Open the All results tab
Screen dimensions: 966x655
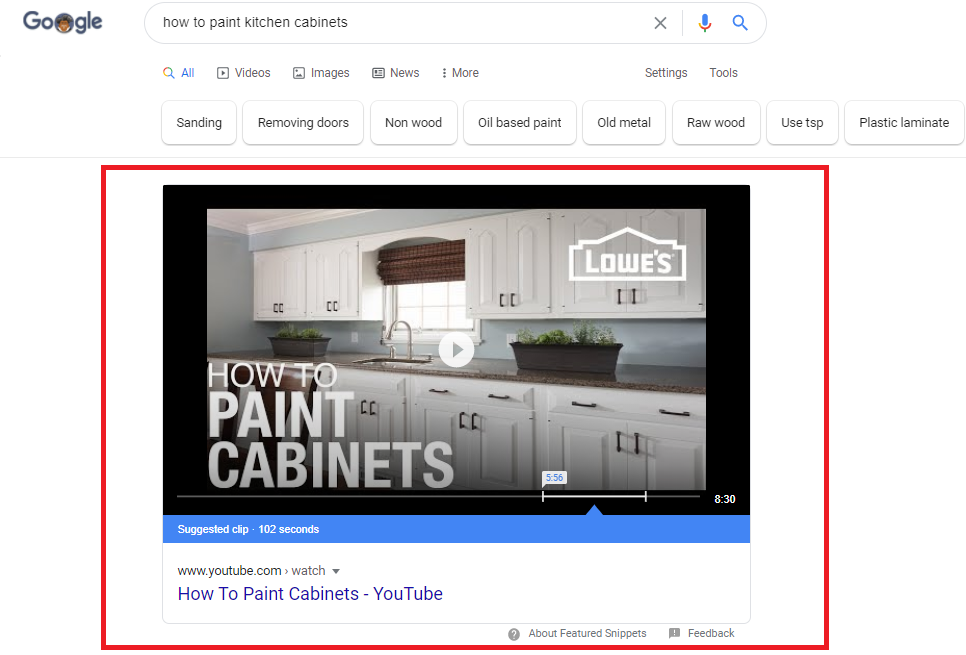[179, 73]
